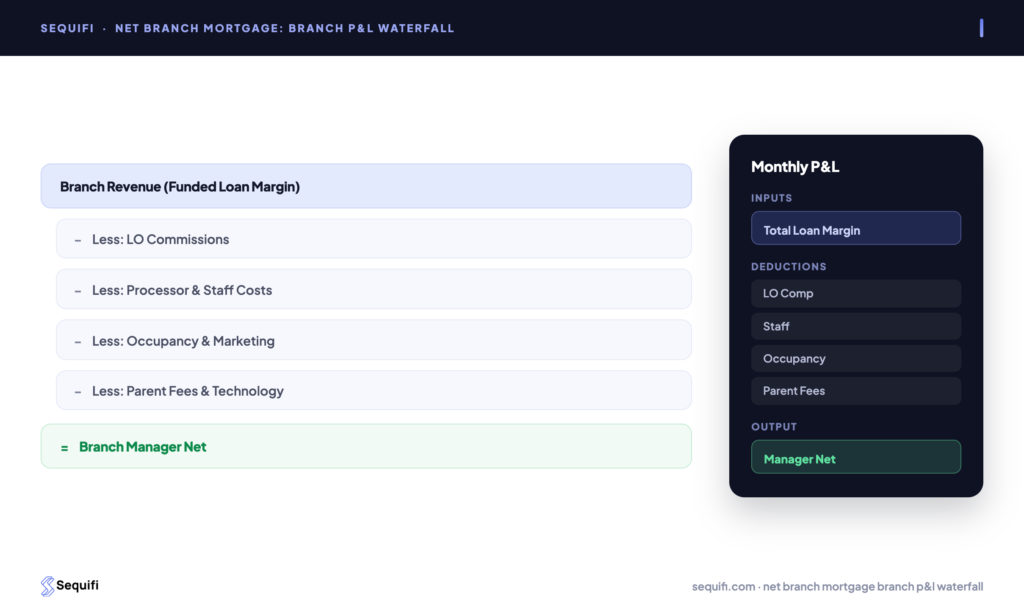Click the Total Loan Margin input field

pos(856,229)
